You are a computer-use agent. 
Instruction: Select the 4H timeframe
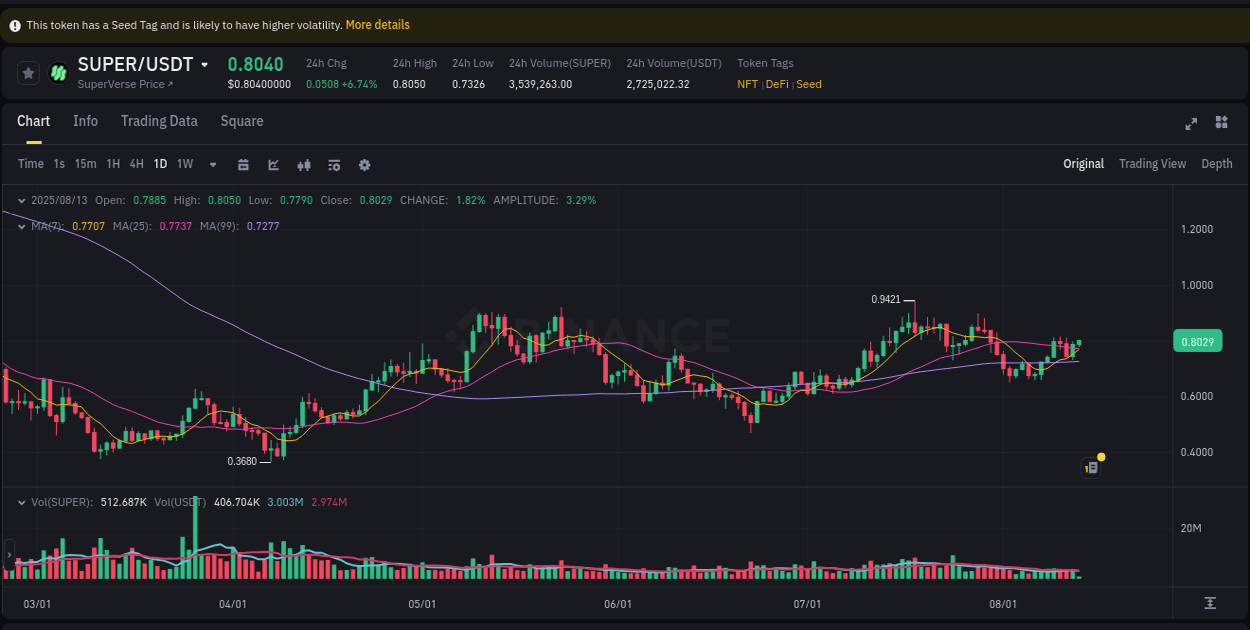pos(136,164)
